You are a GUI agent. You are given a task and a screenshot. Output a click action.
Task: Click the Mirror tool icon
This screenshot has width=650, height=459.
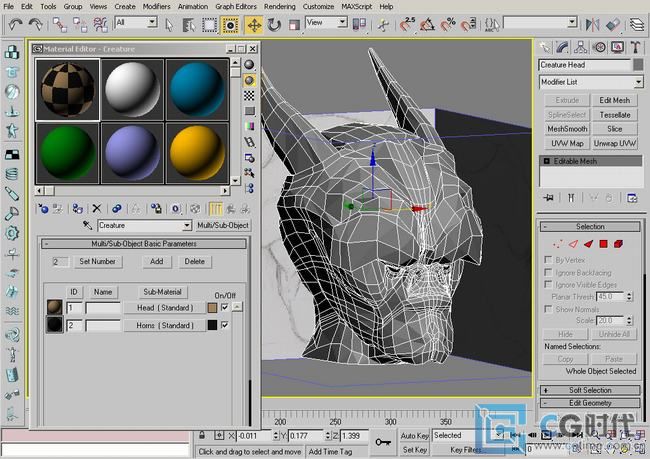(x=592, y=24)
